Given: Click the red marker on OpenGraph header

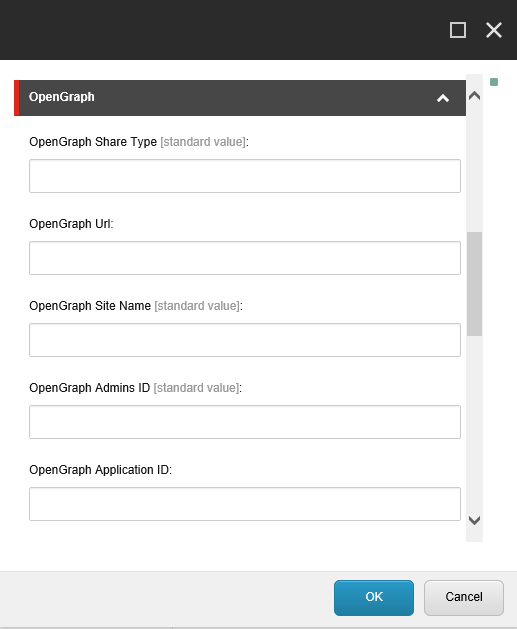Looking at the screenshot, I should coord(16,98).
